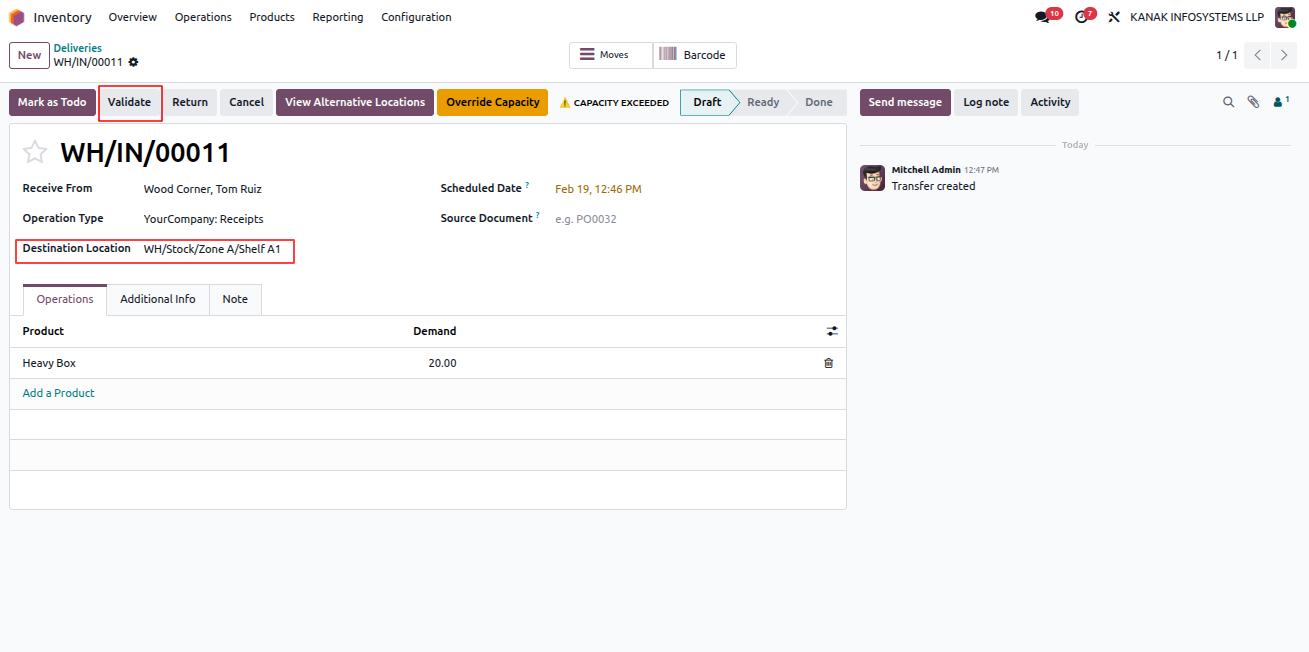Mark WH/IN/00011 as favorite star
Viewport: 1309px width, 652px height.
(35, 152)
